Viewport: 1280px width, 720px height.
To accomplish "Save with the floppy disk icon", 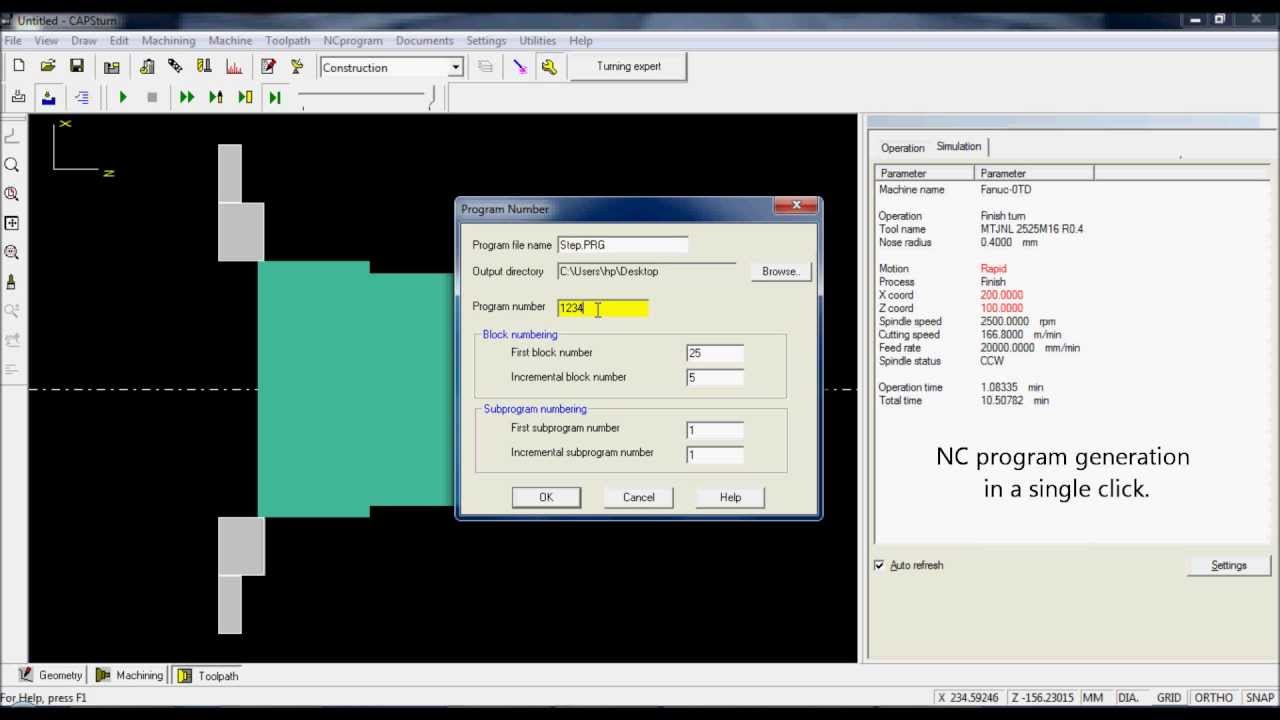I will click(x=76, y=66).
